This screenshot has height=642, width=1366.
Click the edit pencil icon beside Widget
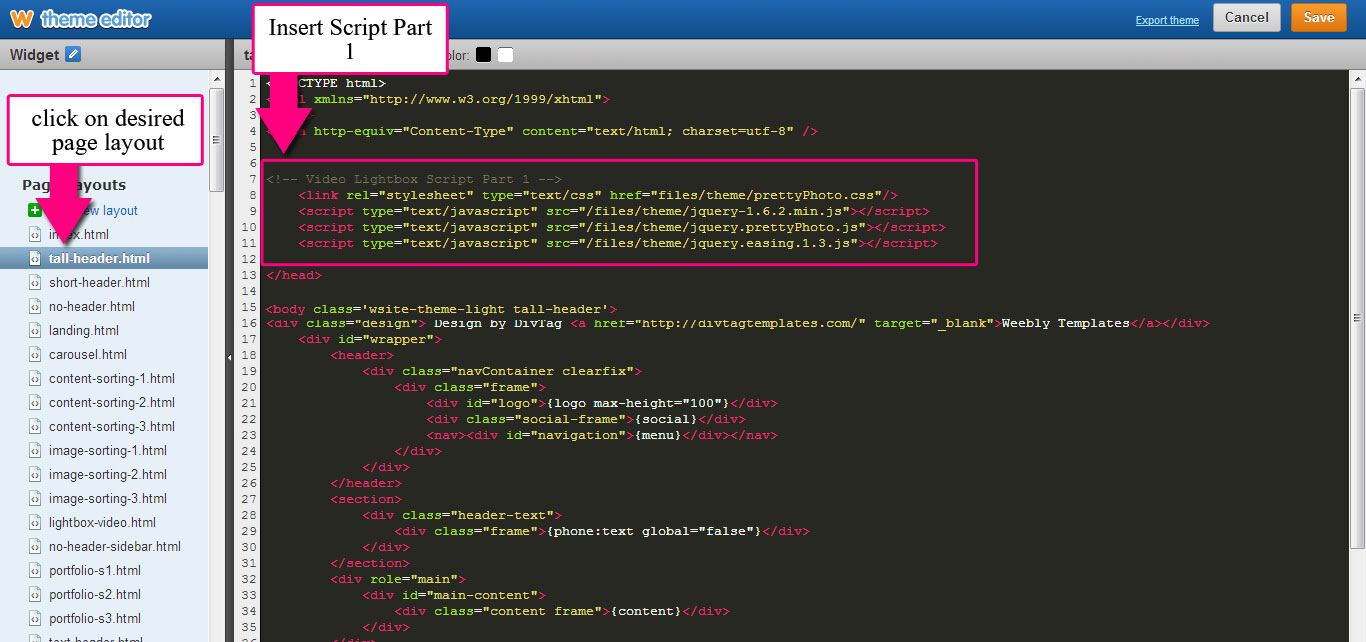coord(73,55)
